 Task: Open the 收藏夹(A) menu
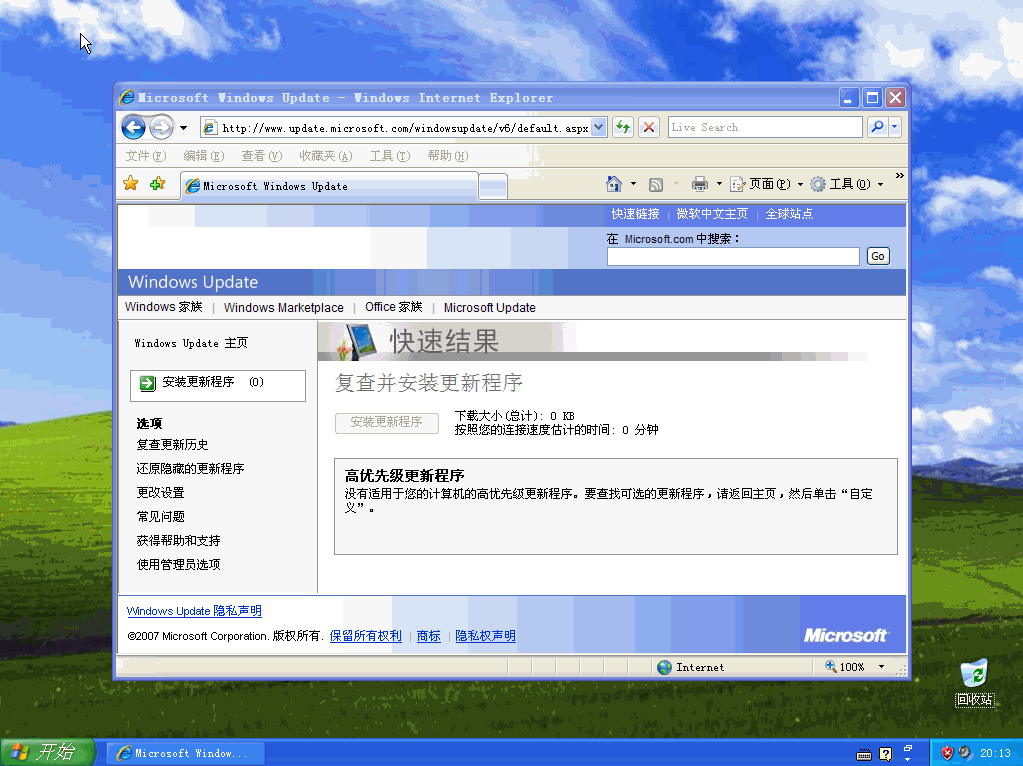[x=326, y=156]
